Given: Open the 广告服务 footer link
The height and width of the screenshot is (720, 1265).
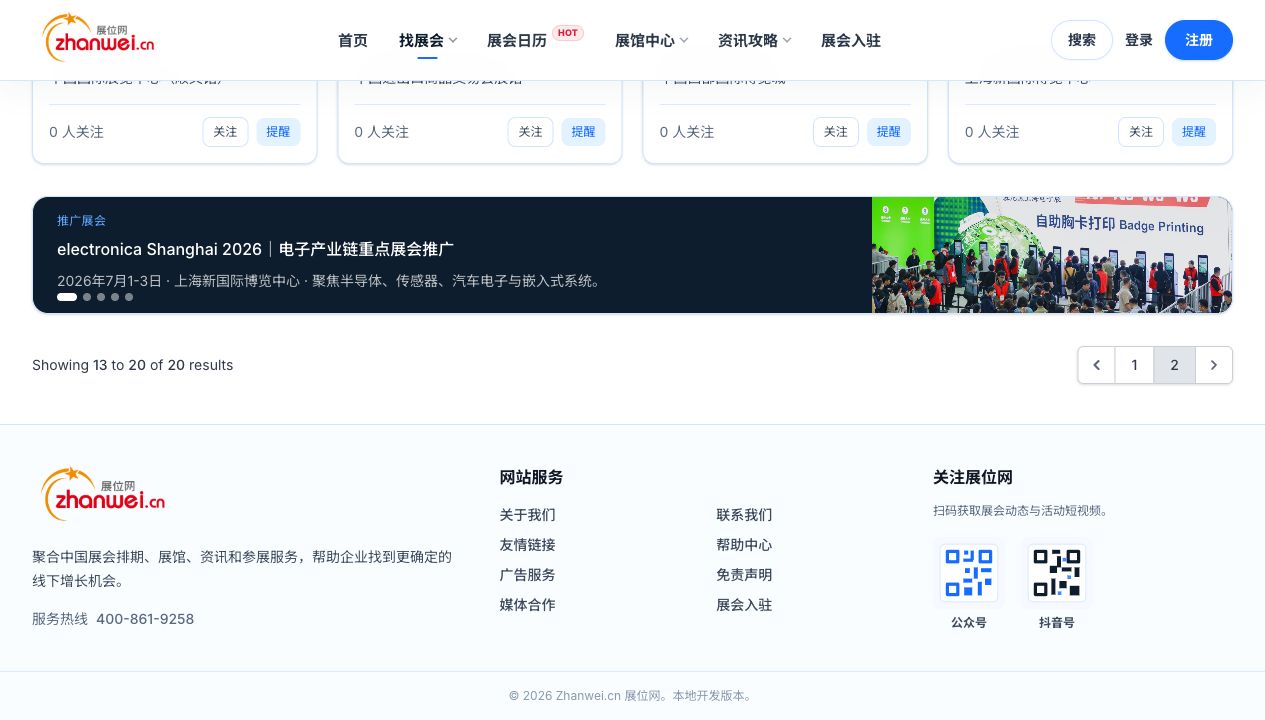Looking at the screenshot, I should [x=528, y=575].
